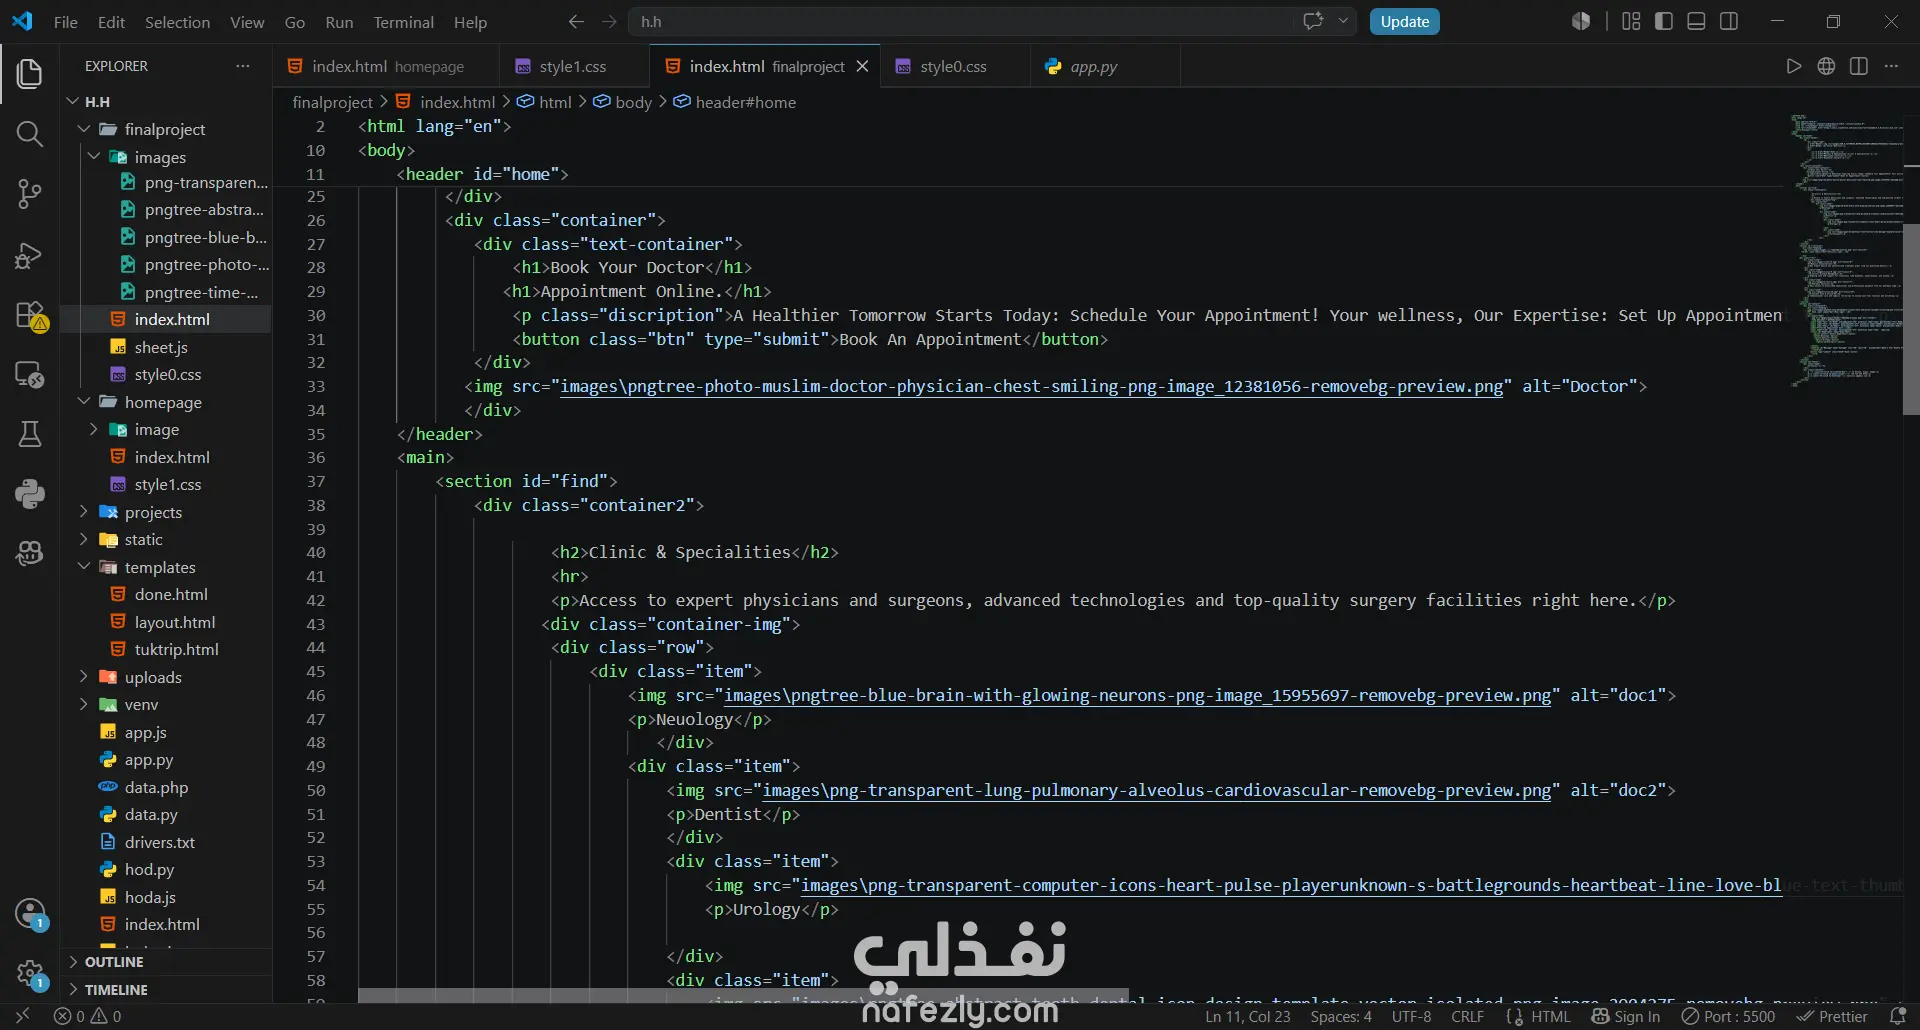Open Customize Layout icon
The width and height of the screenshot is (1920, 1030).
click(1631, 22)
